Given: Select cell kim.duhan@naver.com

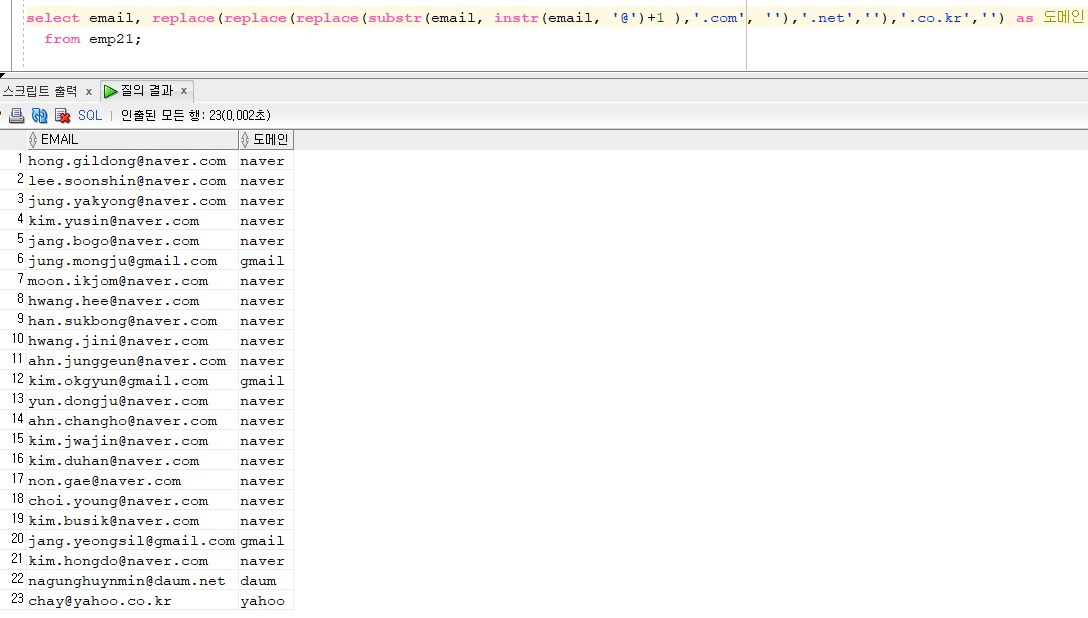Looking at the screenshot, I should pos(132,461).
